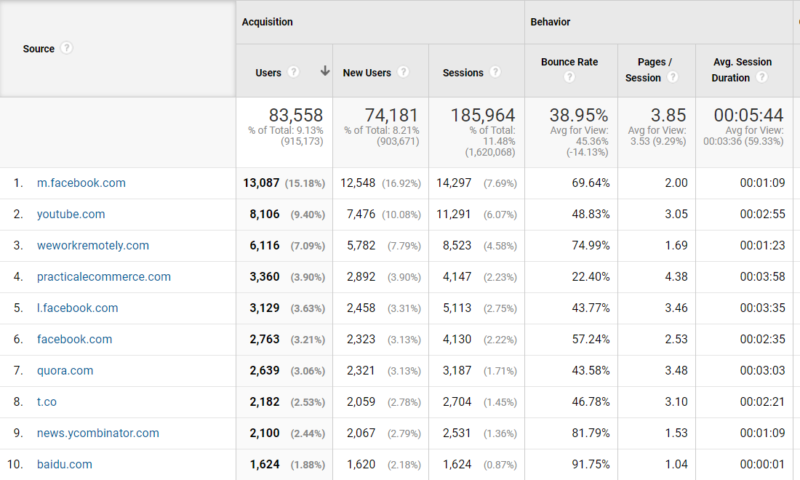800x480 pixels.
Task: Select overall bounce rate 38.95%
Action: 579,115
